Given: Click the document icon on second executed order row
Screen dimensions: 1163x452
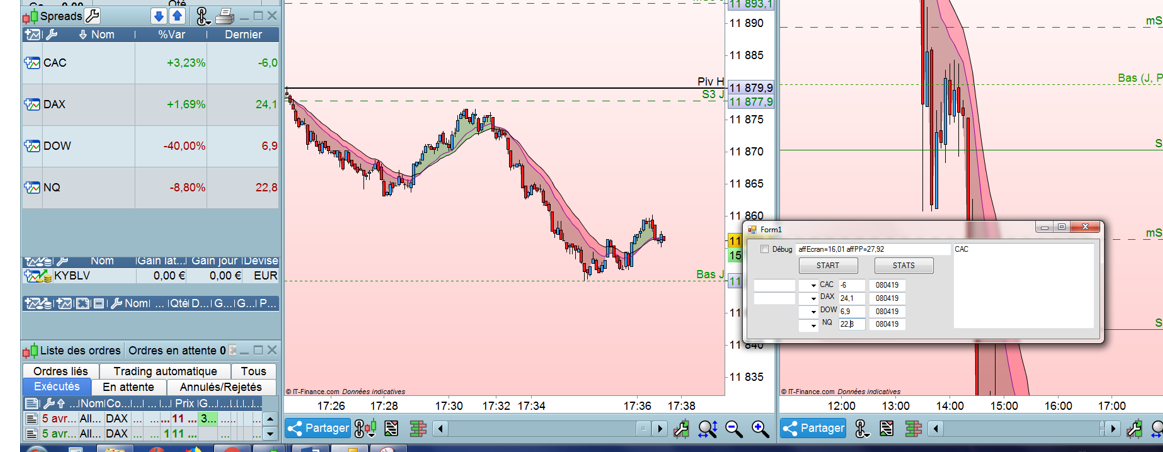Looking at the screenshot, I should (x=31, y=433).
